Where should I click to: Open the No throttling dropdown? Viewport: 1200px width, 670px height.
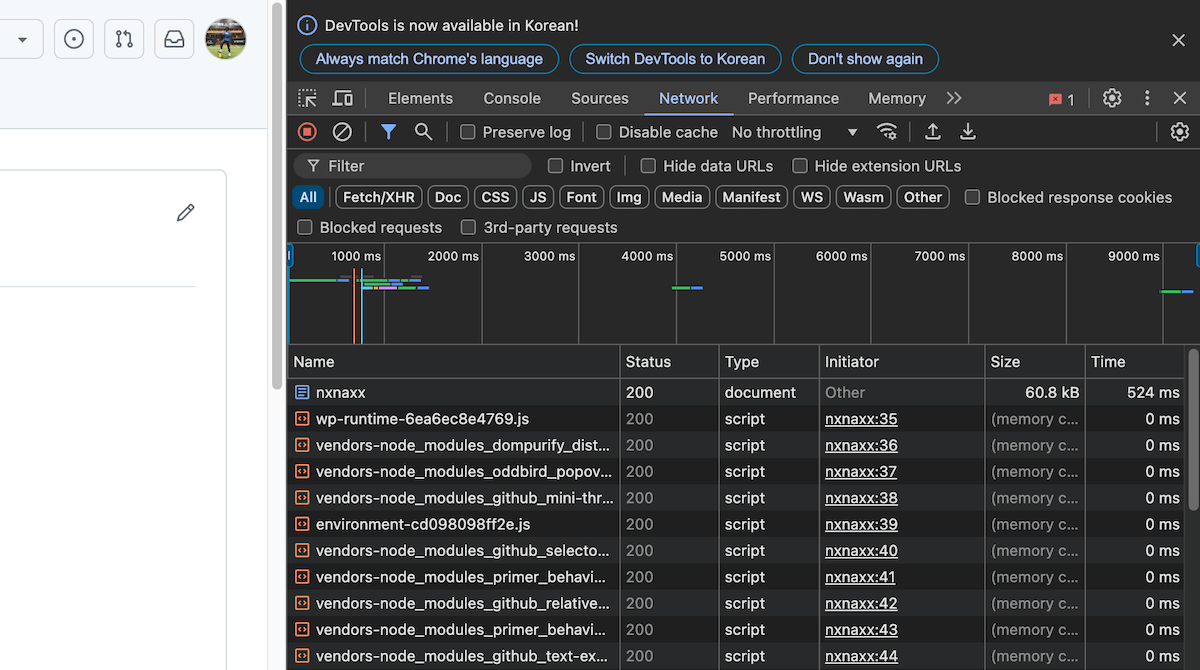coord(795,132)
